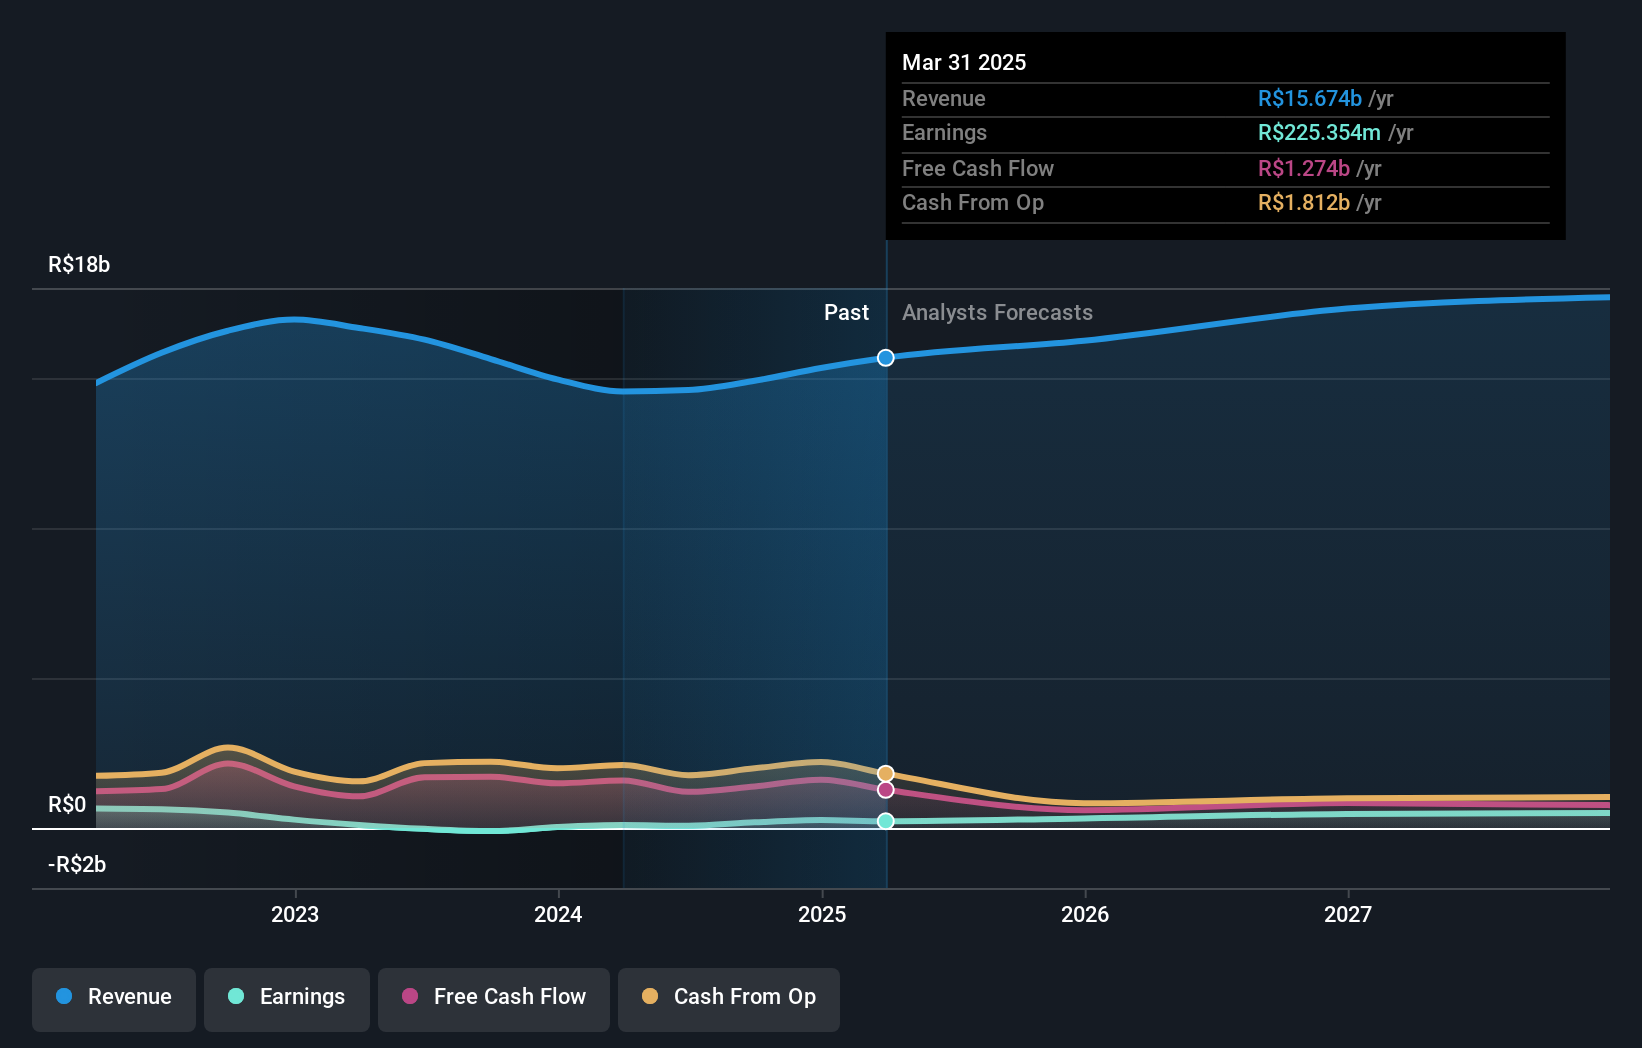Select the 2026 x-axis label

point(1085,914)
